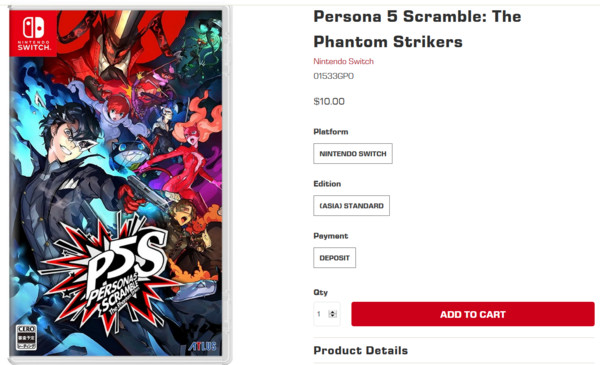Open the red Nintendo Switch category link
Screen dimensions: 600x365
(343, 61)
